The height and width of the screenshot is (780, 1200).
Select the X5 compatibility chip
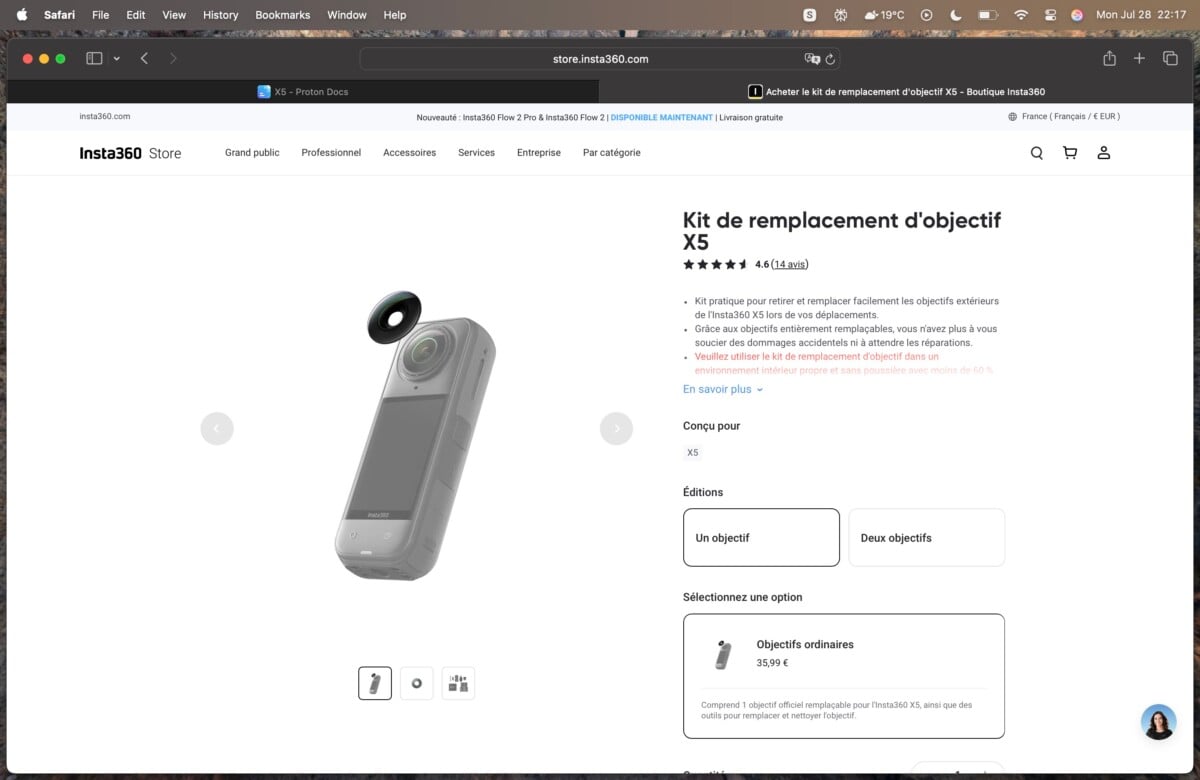click(x=693, y=453)
